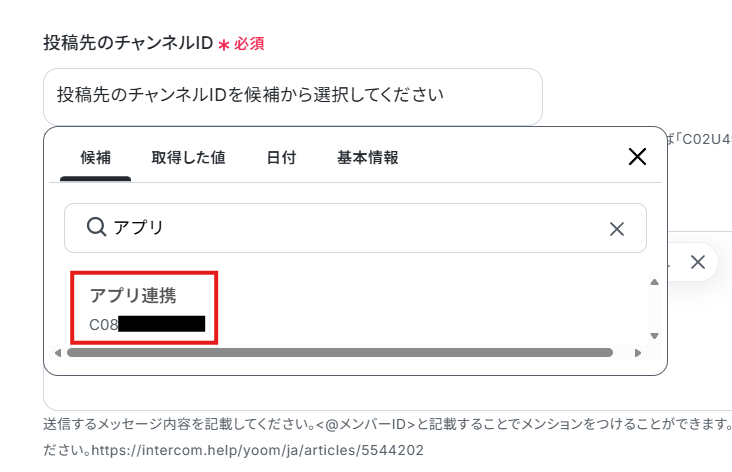Viewport: 732px width, 472px height.
Task: Open the intercom help article link
Action: click(258, 450)
